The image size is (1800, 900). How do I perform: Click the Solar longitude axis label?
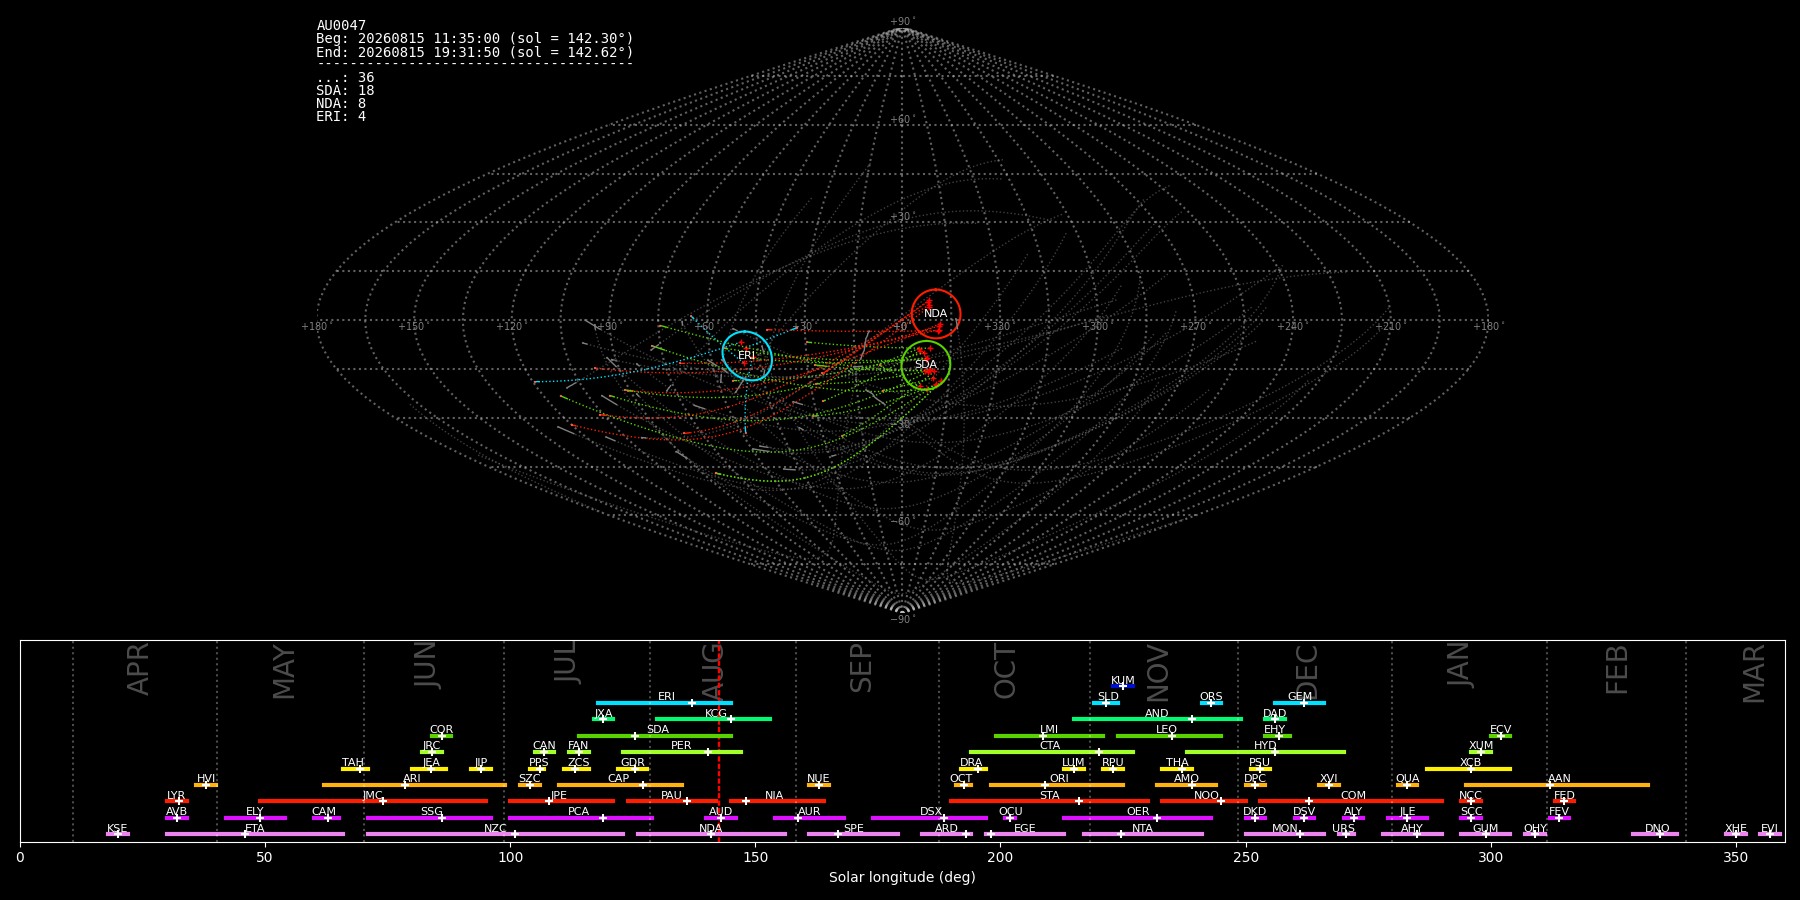[x=902, y=877]
